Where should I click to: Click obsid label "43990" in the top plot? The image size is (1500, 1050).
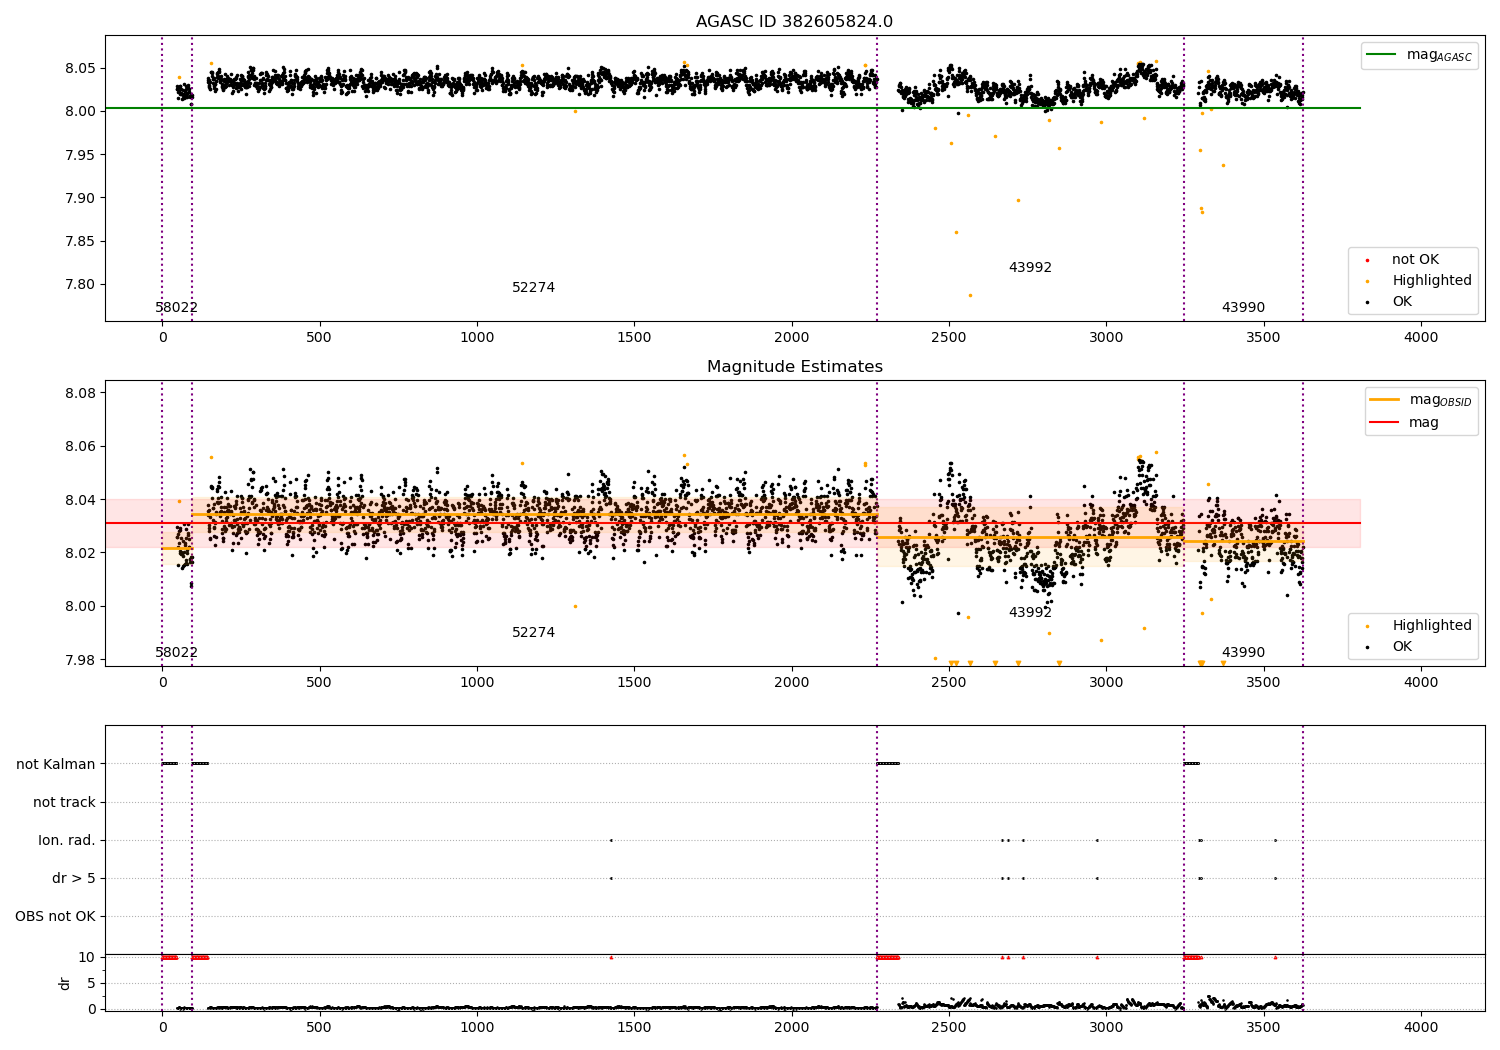tap(1243, 308)
